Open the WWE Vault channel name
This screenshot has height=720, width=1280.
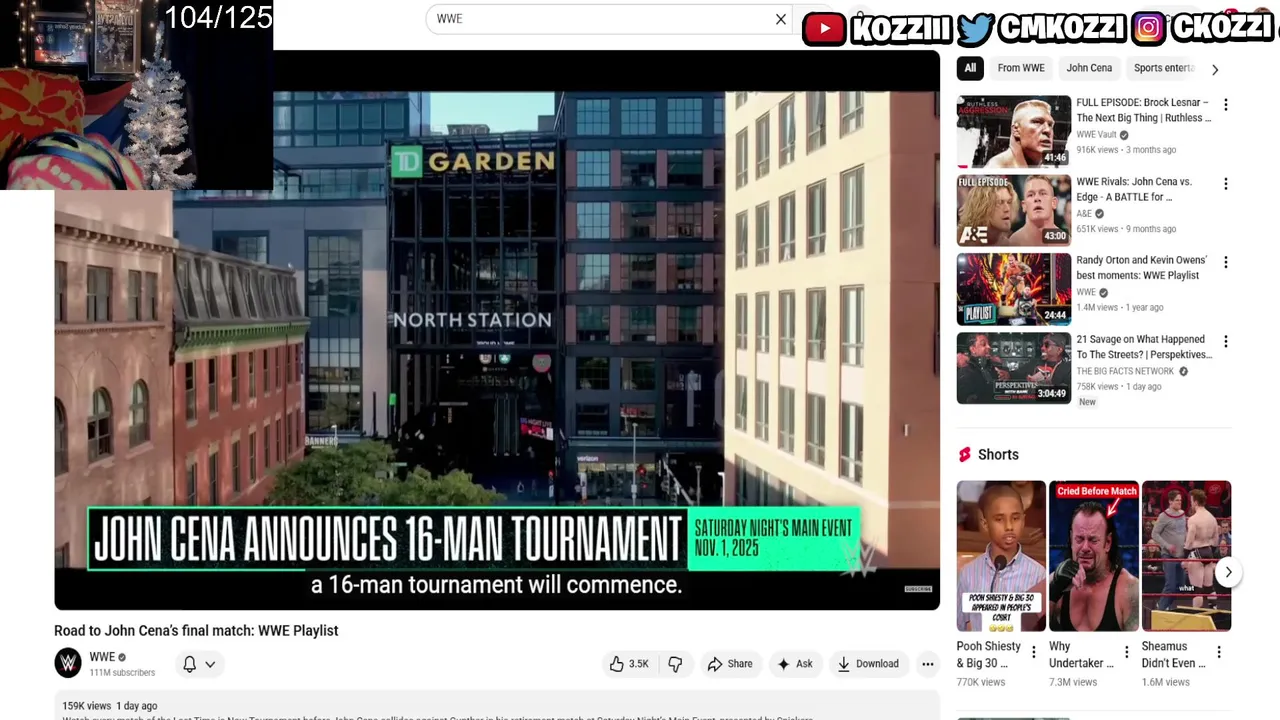point(1096,135)
